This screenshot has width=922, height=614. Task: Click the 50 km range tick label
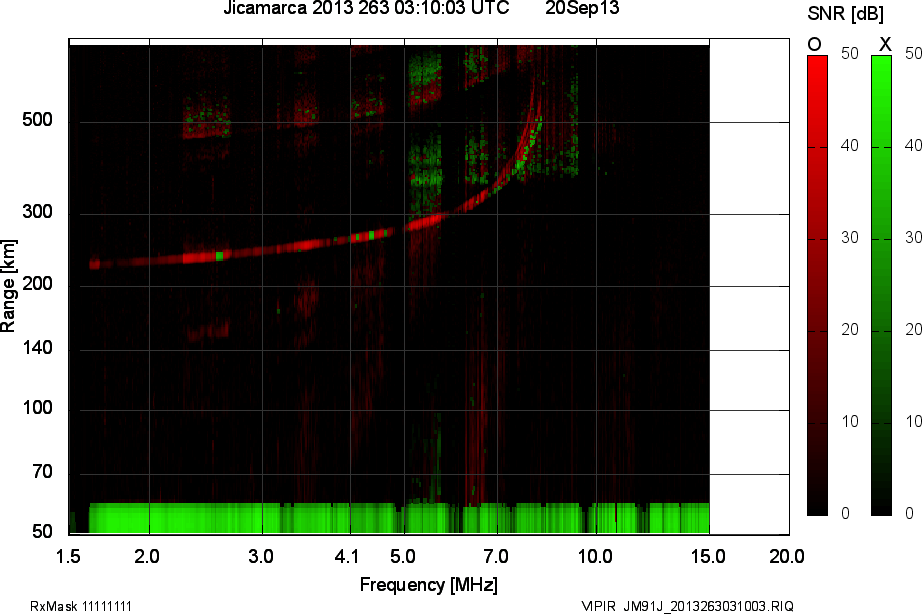(42, 532)
